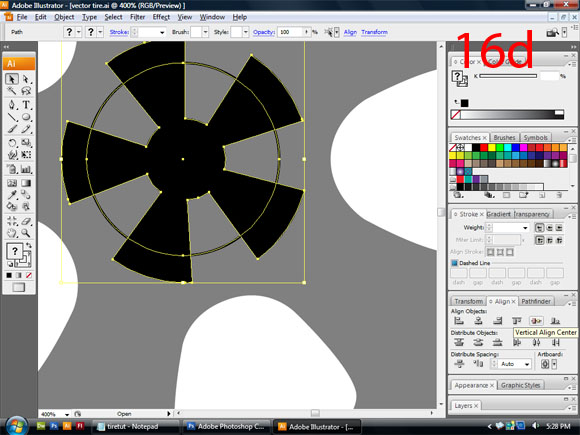Toggle the butt cap stroke option
Viewport: 580px width, 435px height.
click(x=540, y=227)
